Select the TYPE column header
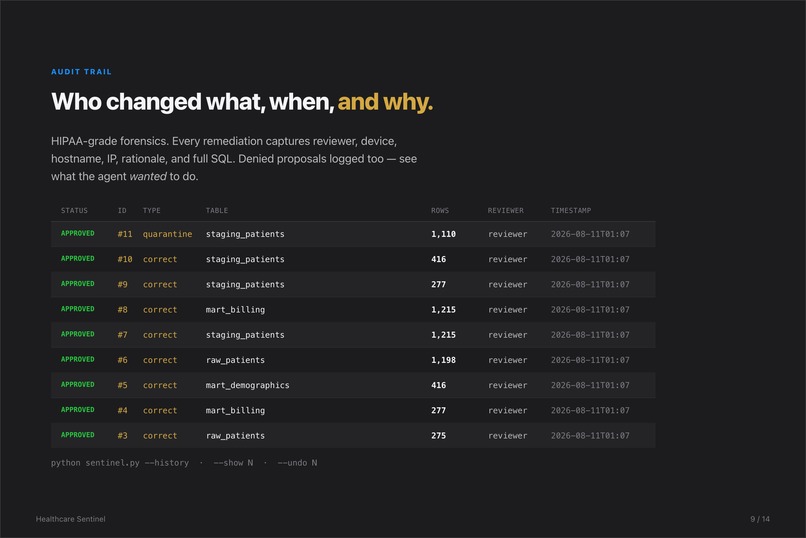Screen dimensions: 806x538 [x=152, y=211]
